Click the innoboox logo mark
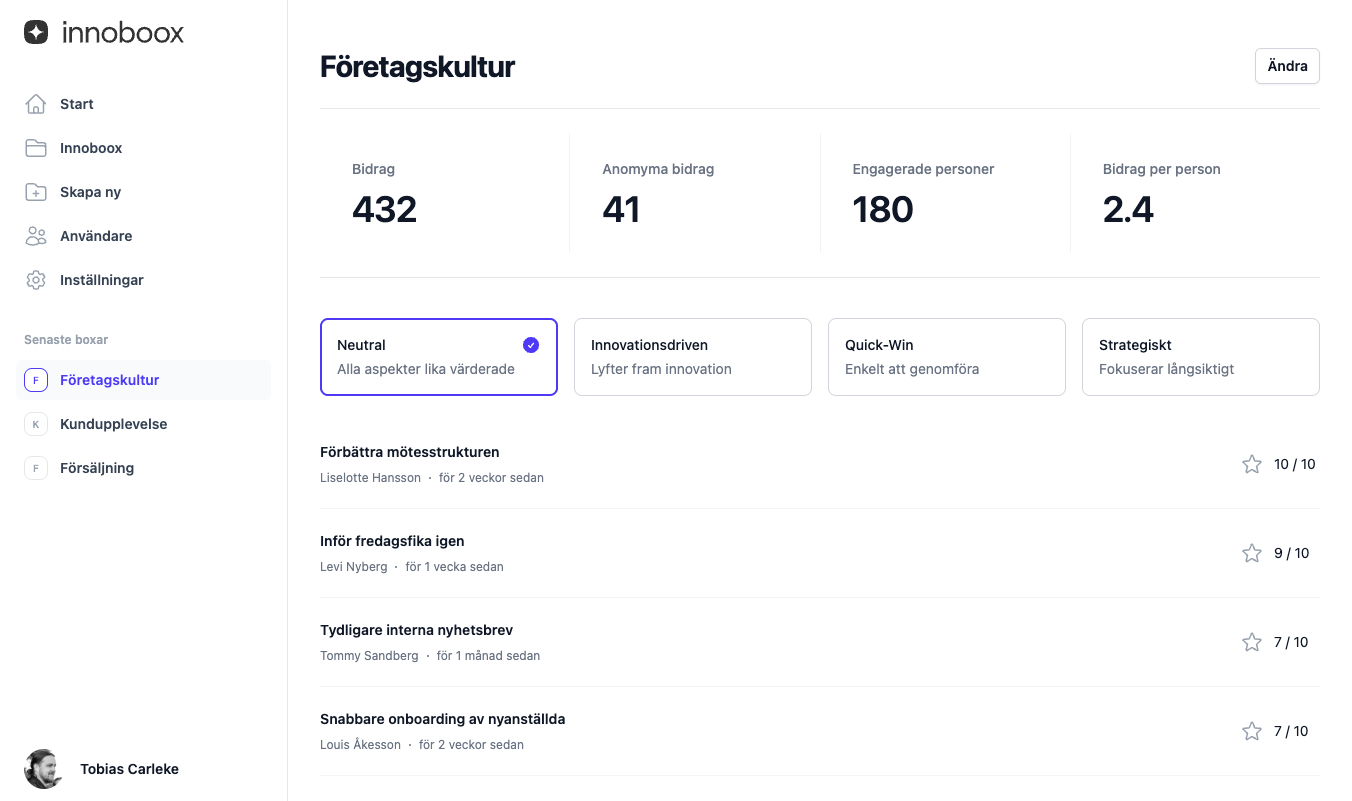 click(x=37, y=31)
